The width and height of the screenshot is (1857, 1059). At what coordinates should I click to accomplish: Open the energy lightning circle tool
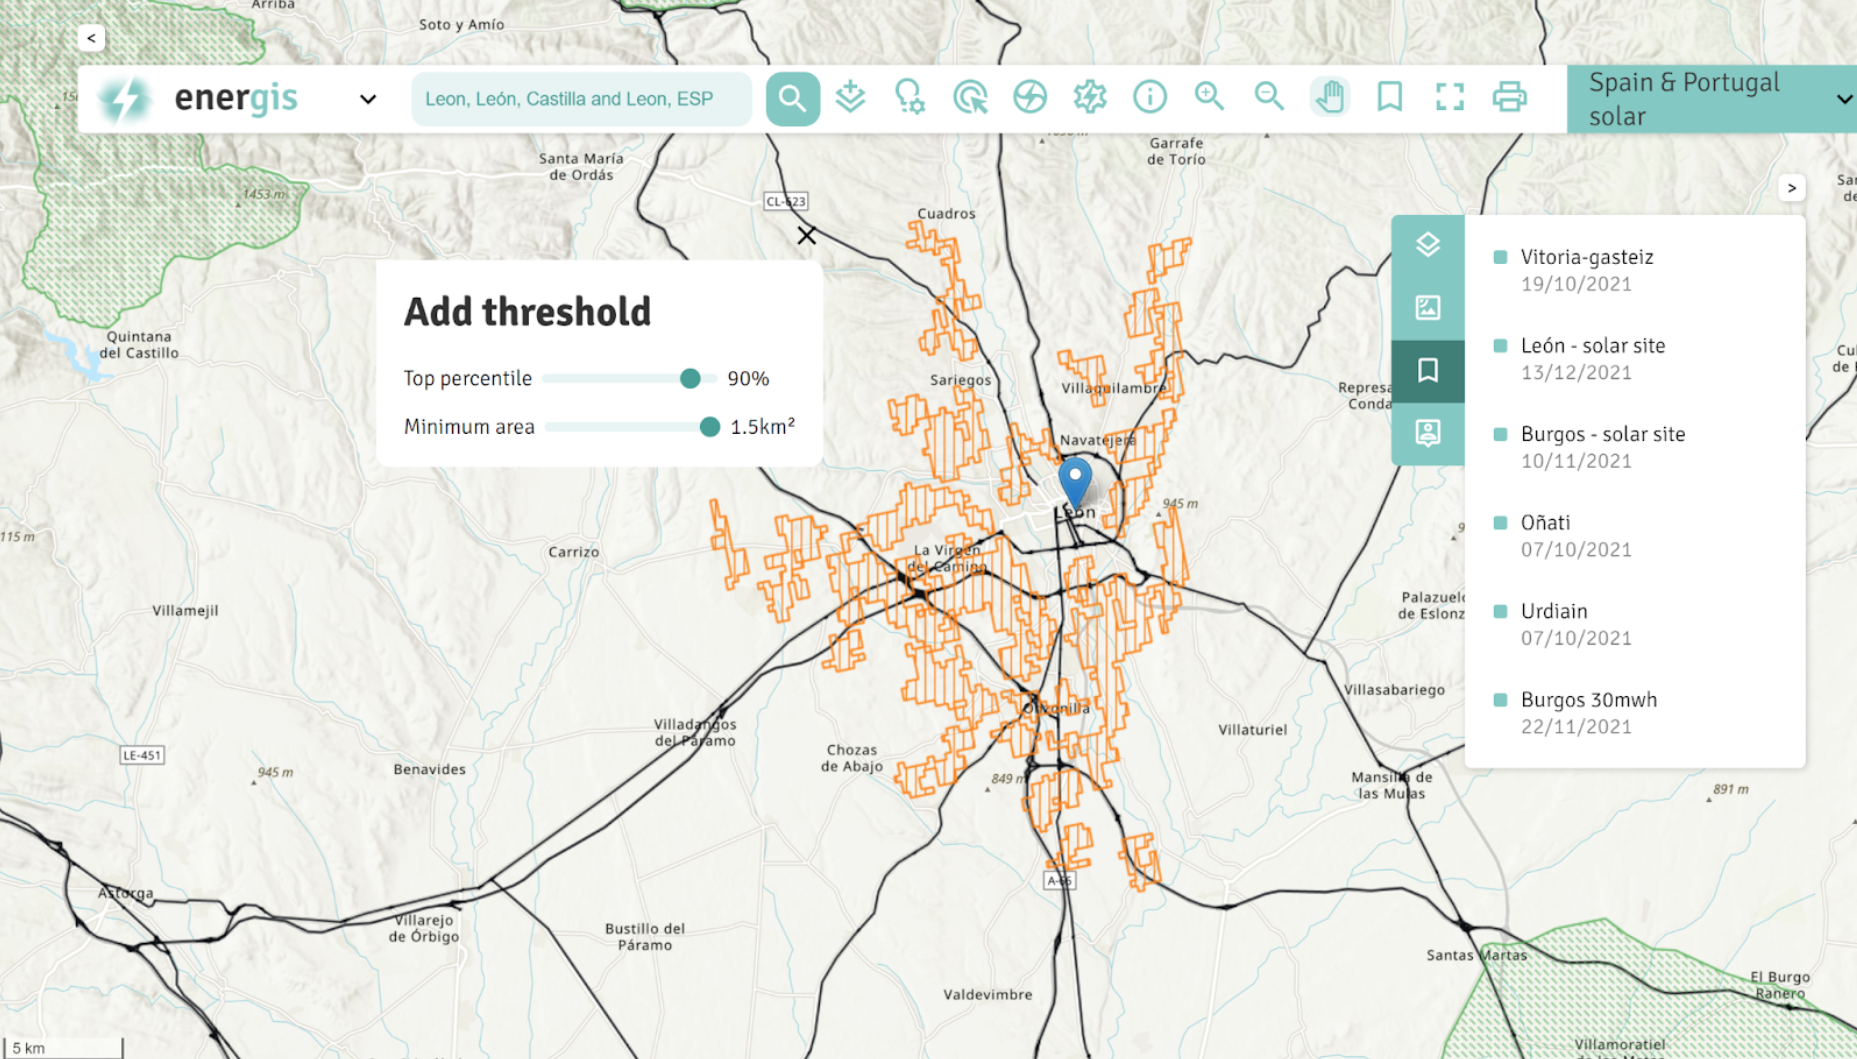tap(1030, 98)
